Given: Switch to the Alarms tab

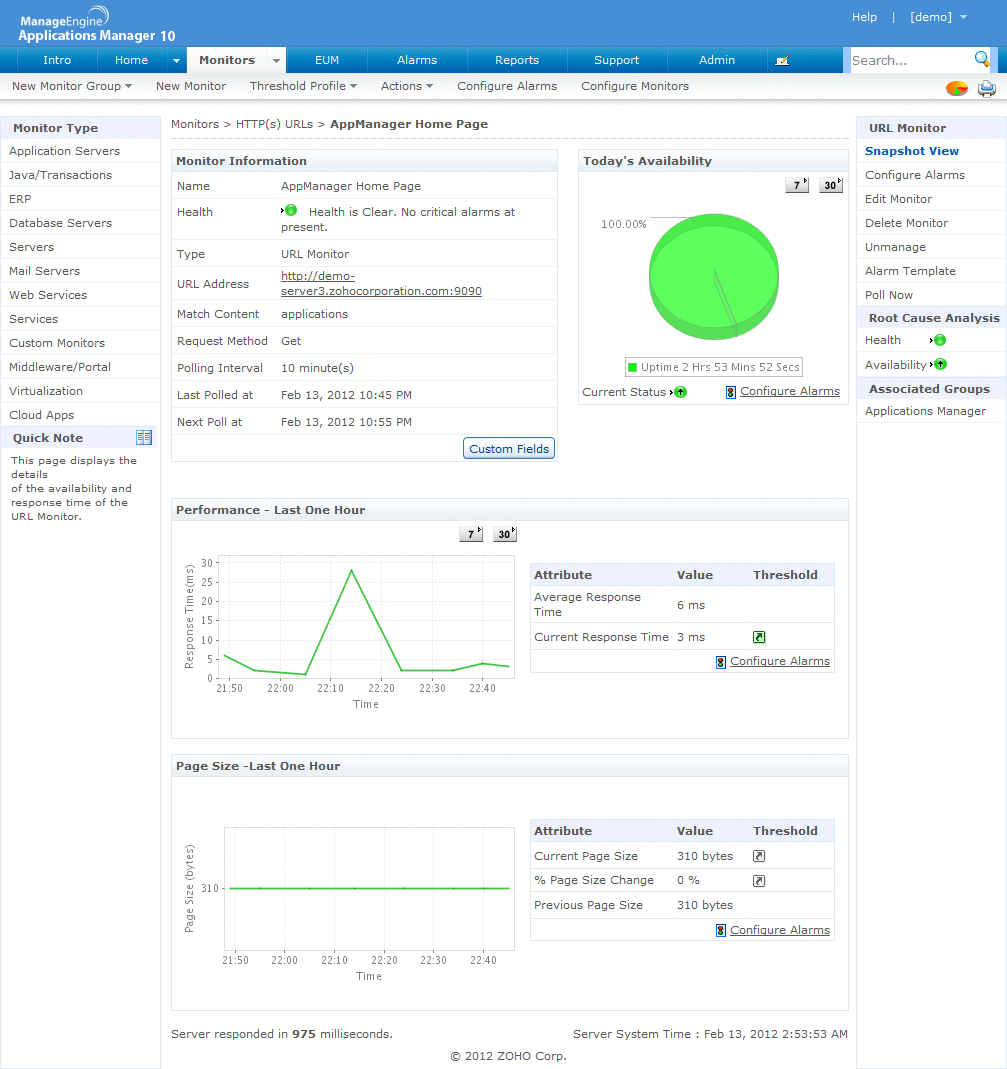Looking at the screenshot, I should pyautogui.click(x=417, y=60).
